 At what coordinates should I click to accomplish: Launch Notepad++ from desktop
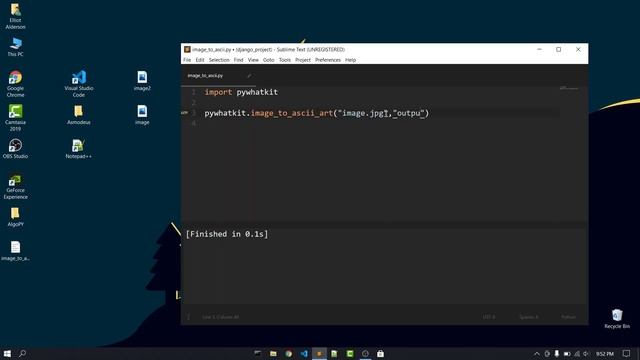click(x=78, y=149)
